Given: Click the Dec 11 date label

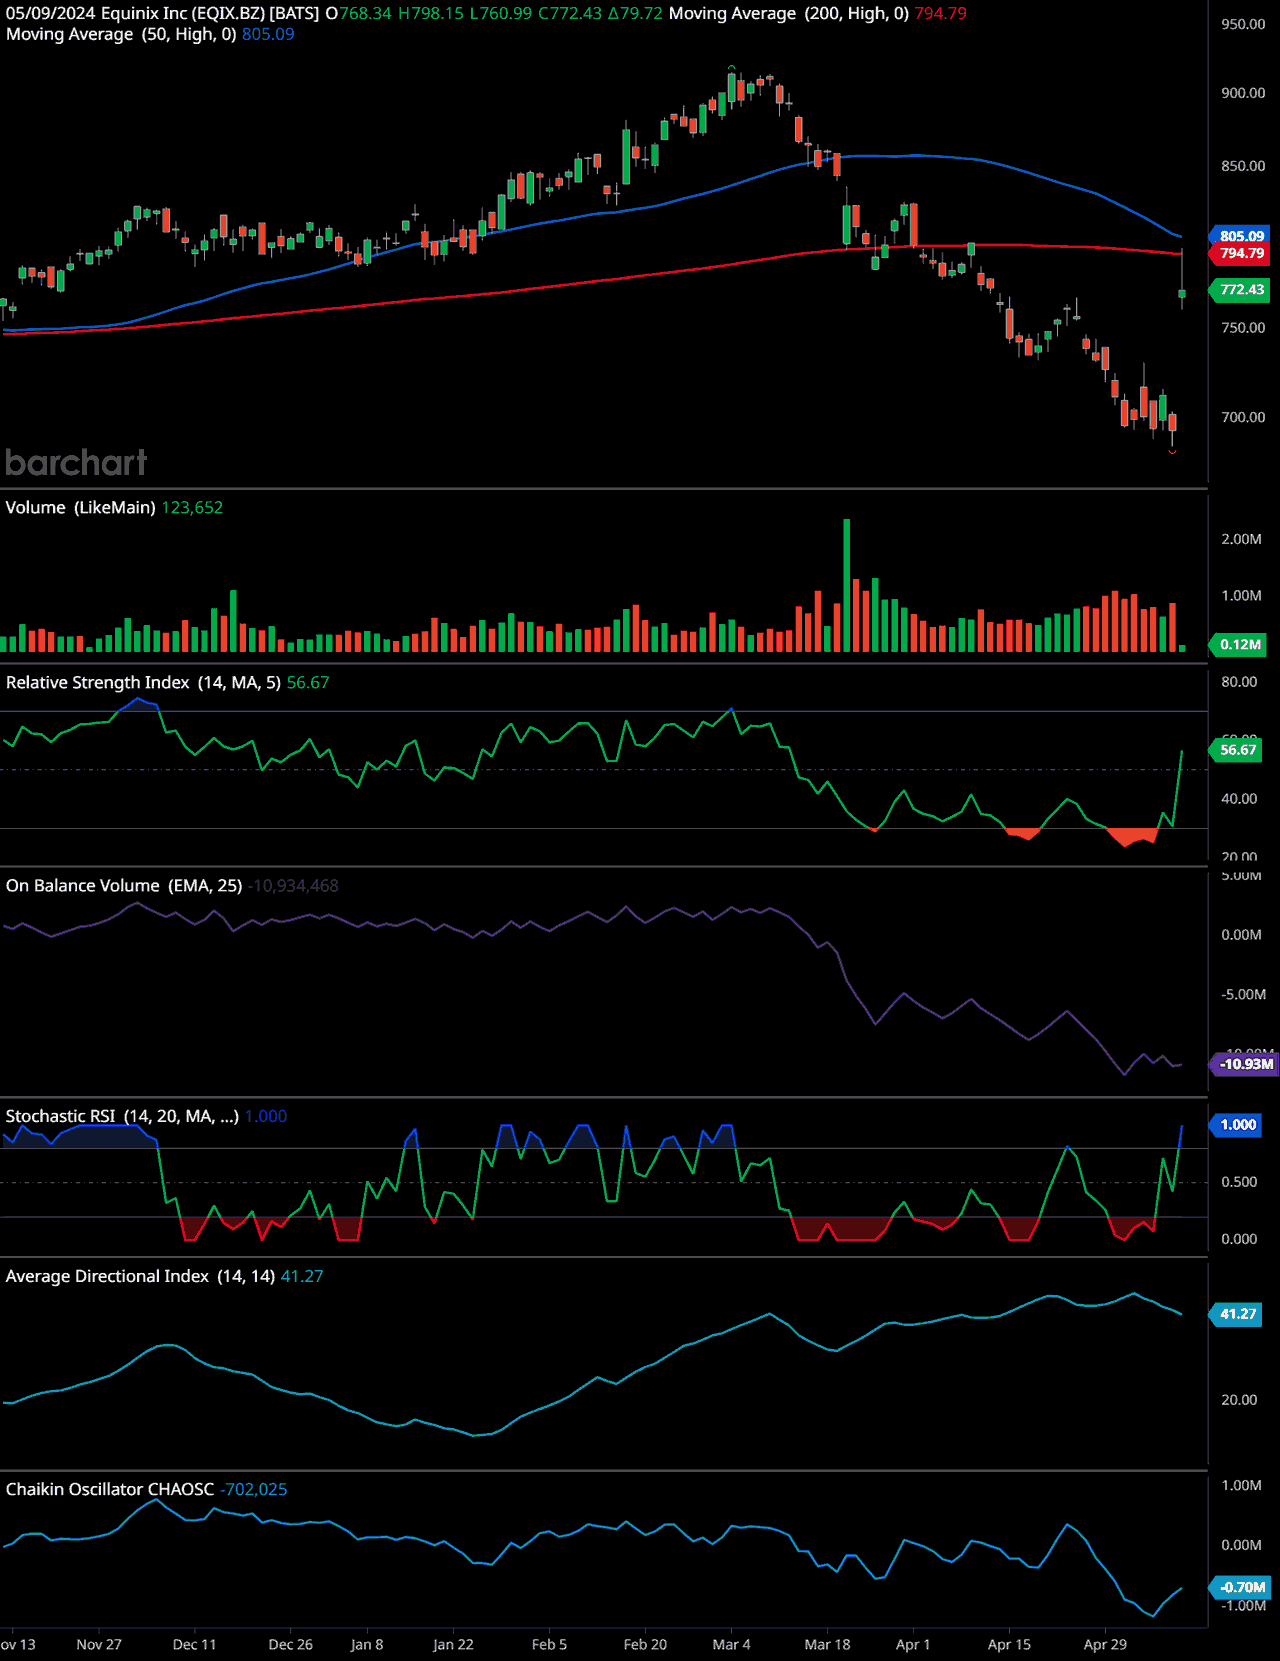Looking at the screenshot, I should pos(194,1645).
